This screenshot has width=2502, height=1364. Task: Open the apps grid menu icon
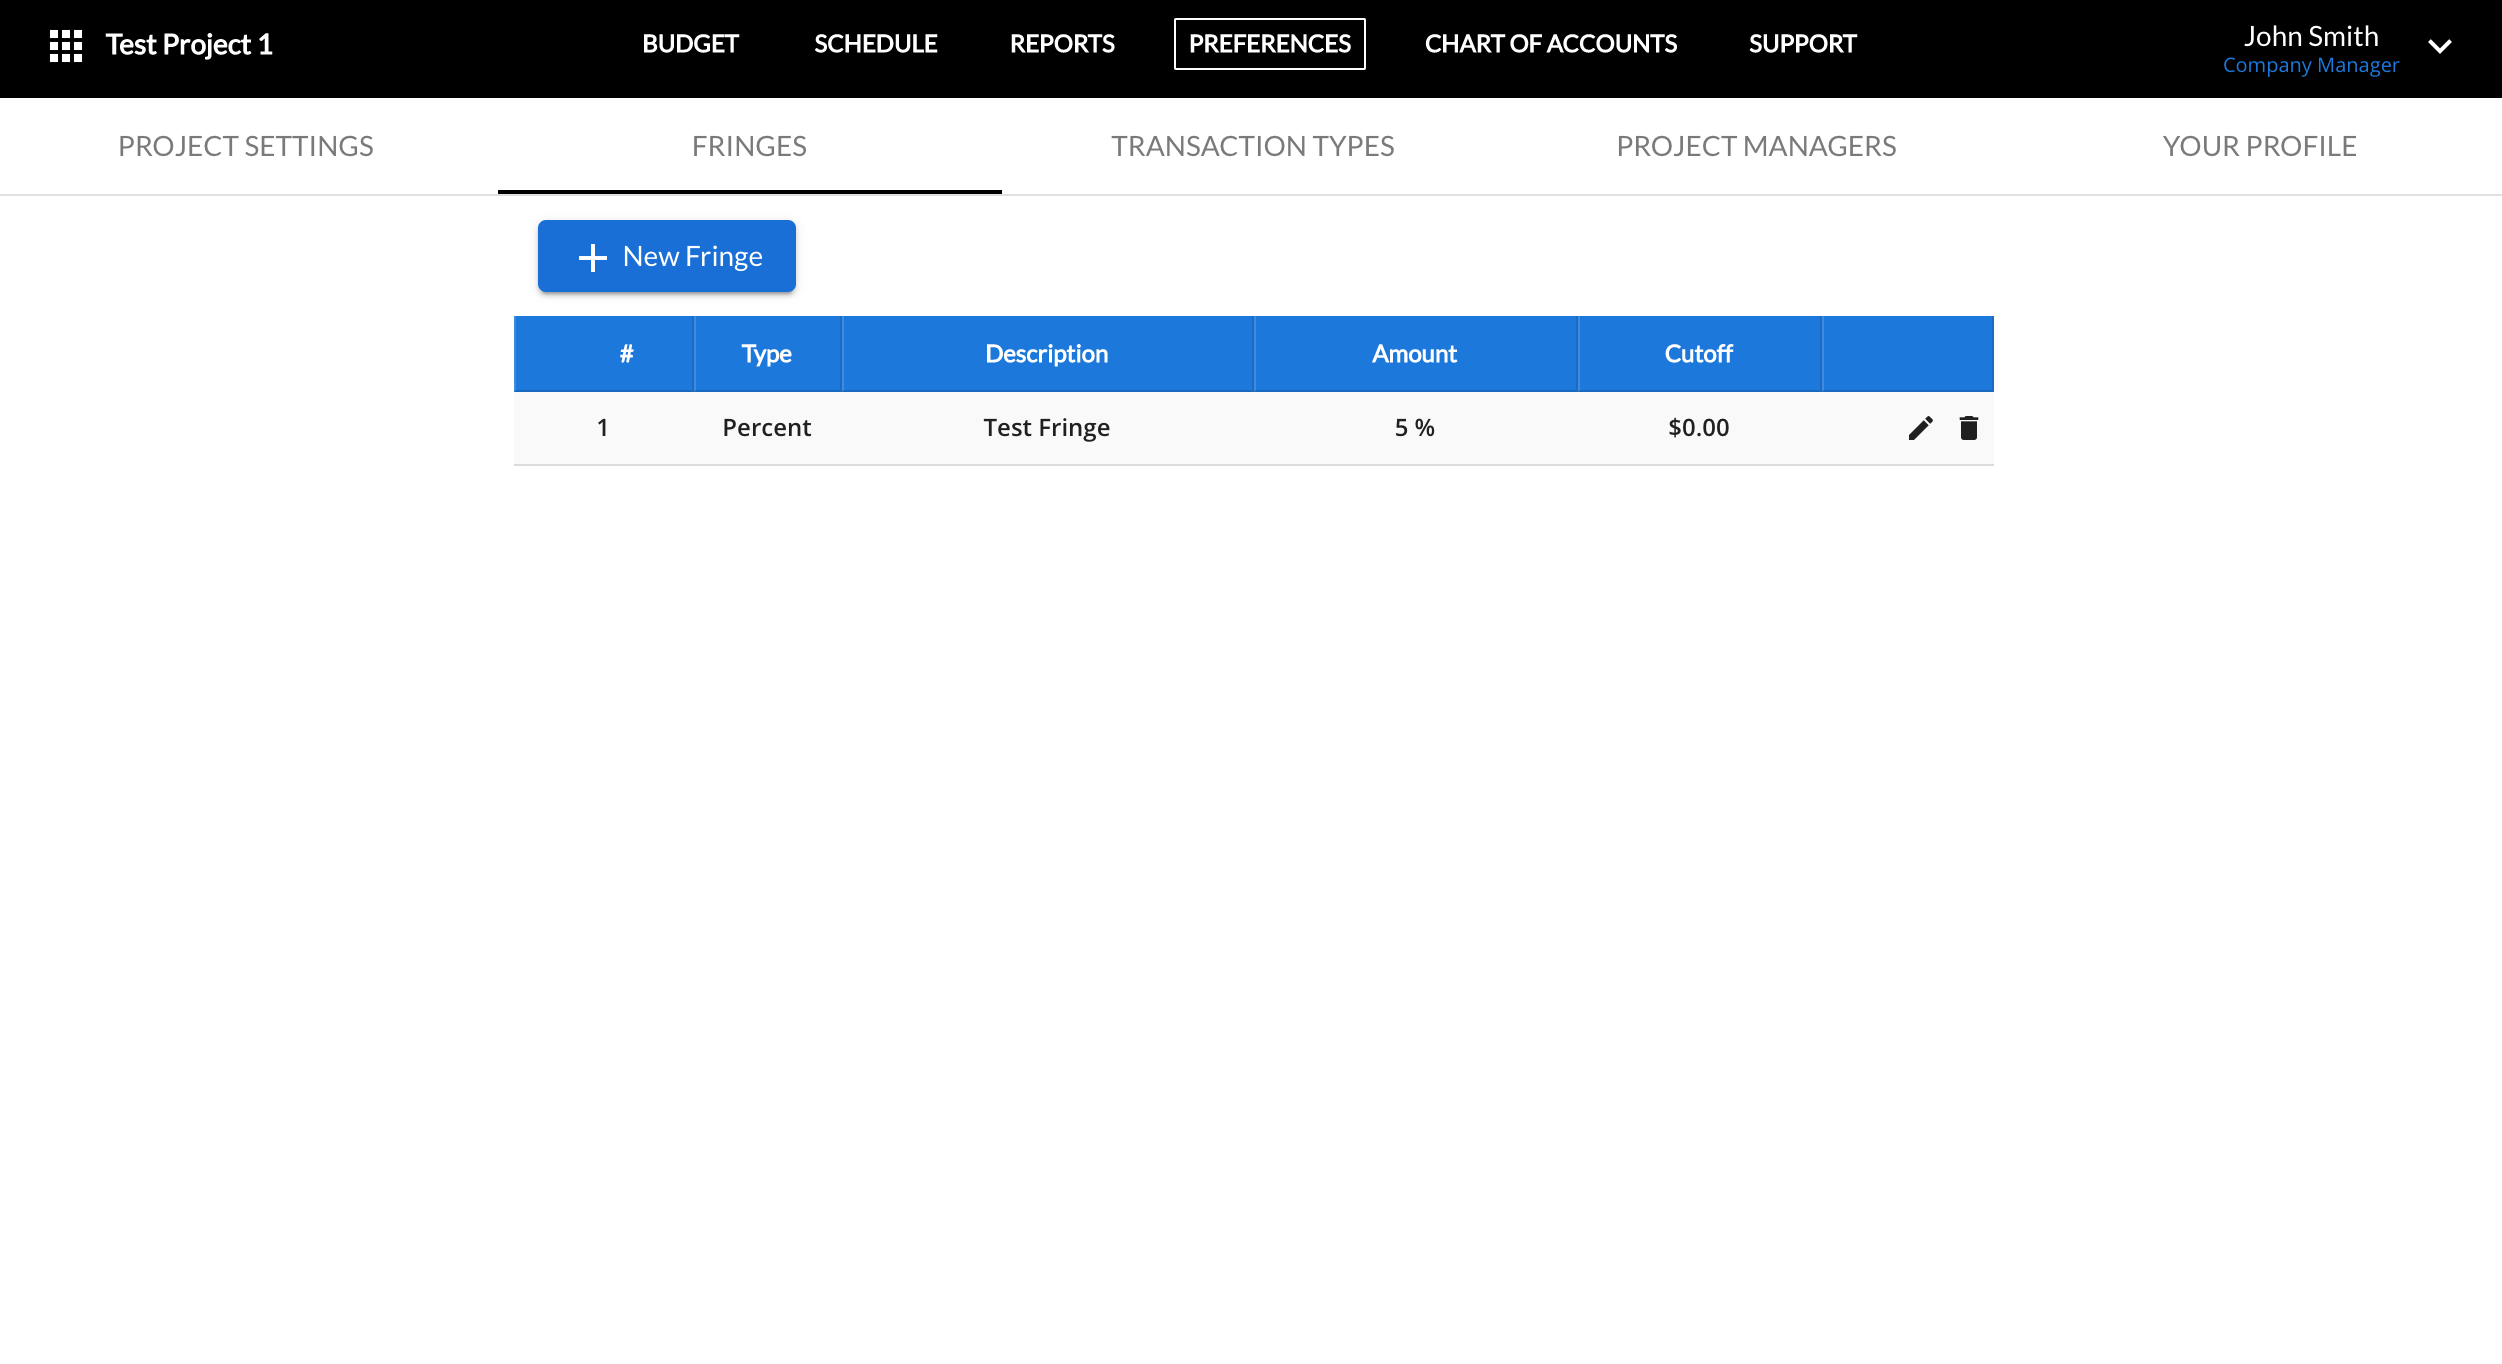[66, 45]
